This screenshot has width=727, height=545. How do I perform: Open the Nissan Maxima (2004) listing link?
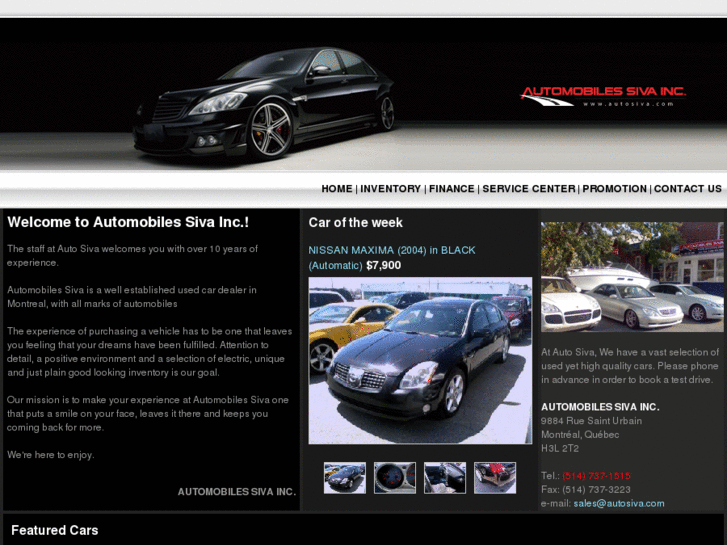tap(392, 257)
